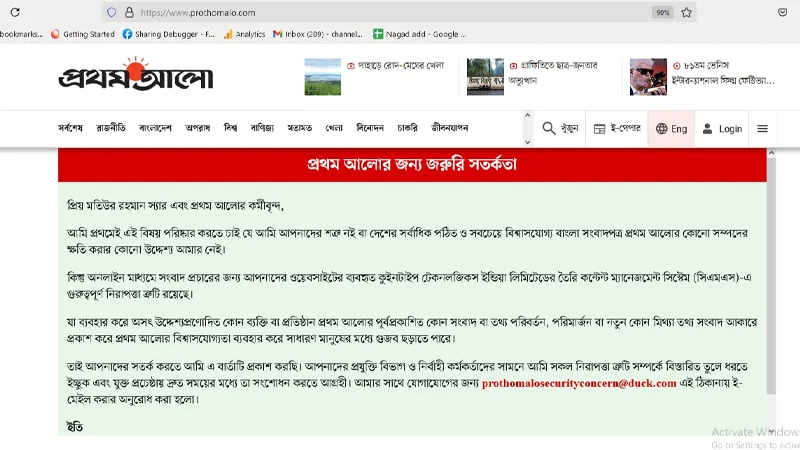Screen dimensions: 800x450
Task: Click prothomalosecurityconcern@duck.com email link
Action: [579, 383]
